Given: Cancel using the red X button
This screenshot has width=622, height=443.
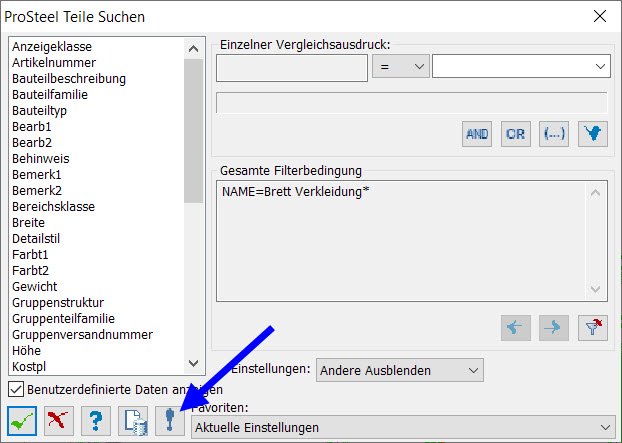Looking at the screenshot, I should point(59,420).
